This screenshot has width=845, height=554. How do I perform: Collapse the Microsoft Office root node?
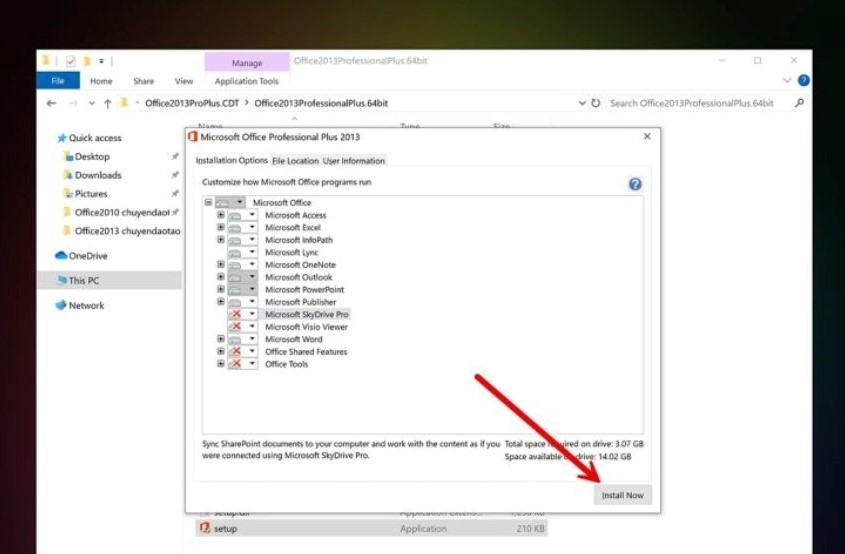(208, 202)
